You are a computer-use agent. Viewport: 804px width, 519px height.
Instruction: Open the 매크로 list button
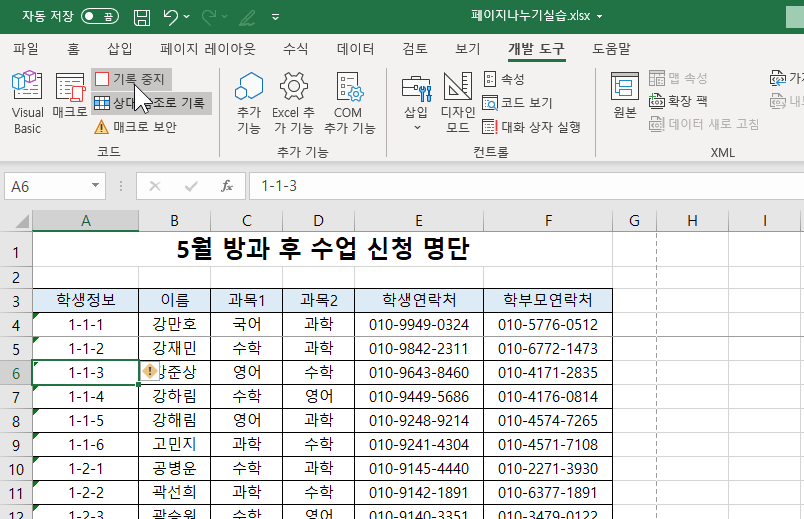(70, 95)
